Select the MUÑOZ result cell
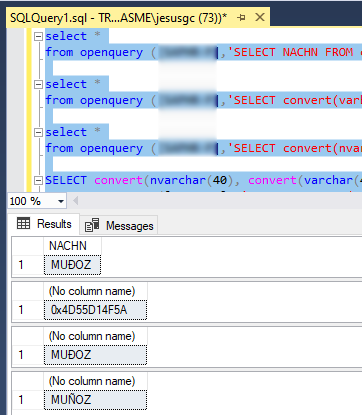362x415 pixels. point(95,400)
